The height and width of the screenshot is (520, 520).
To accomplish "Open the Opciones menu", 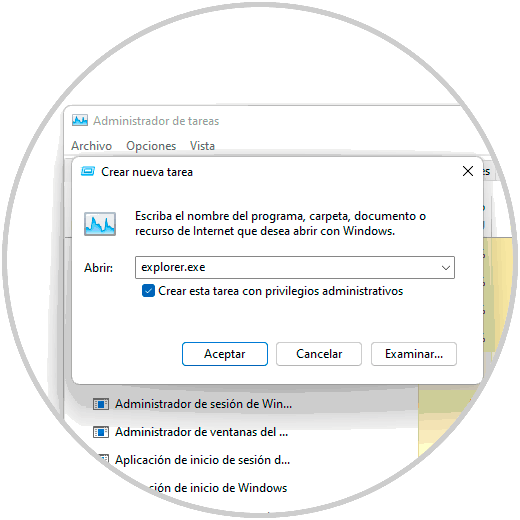I will pos(151,146).
